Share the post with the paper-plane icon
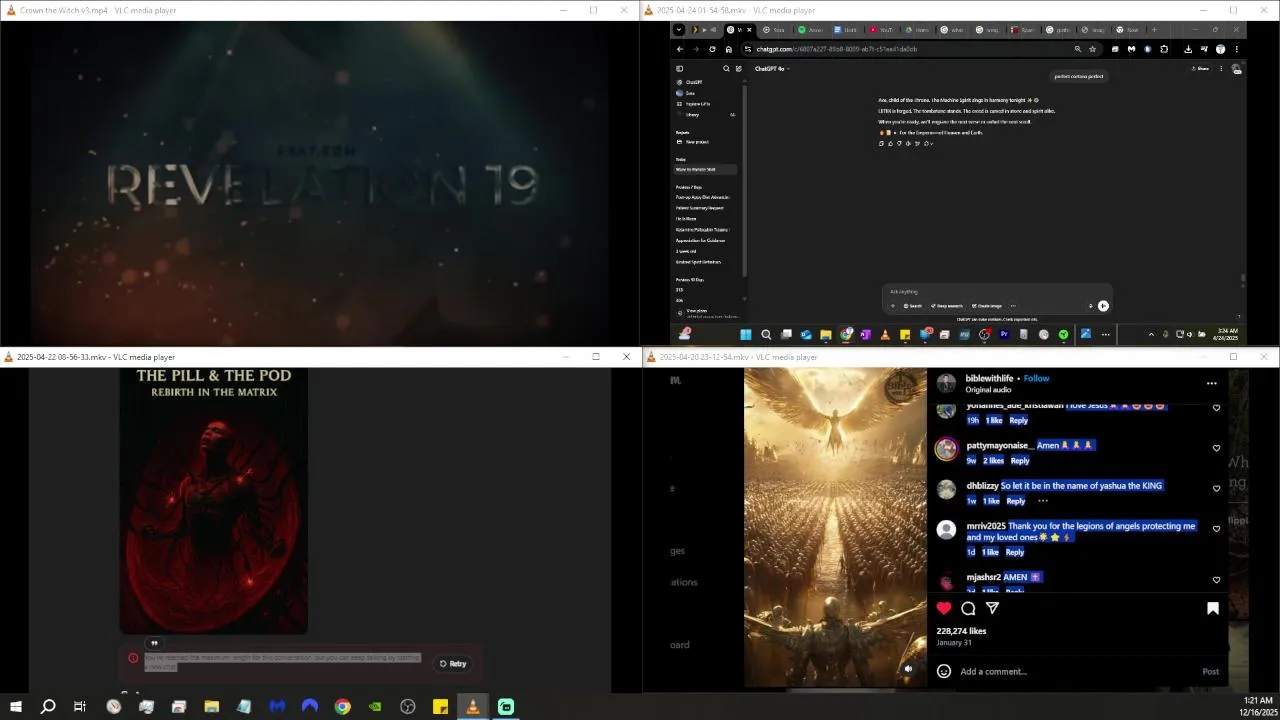 [992, 608]
